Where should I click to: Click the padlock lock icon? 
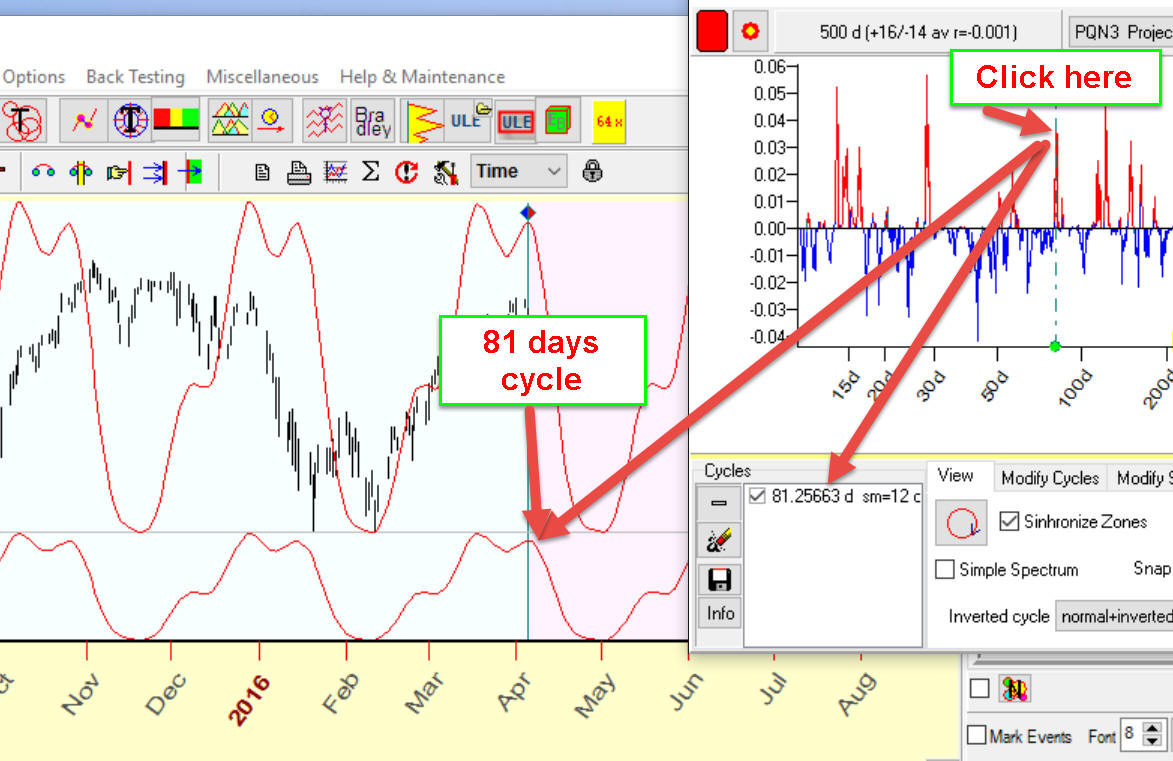pyautogui.click(x=592, y=171)
